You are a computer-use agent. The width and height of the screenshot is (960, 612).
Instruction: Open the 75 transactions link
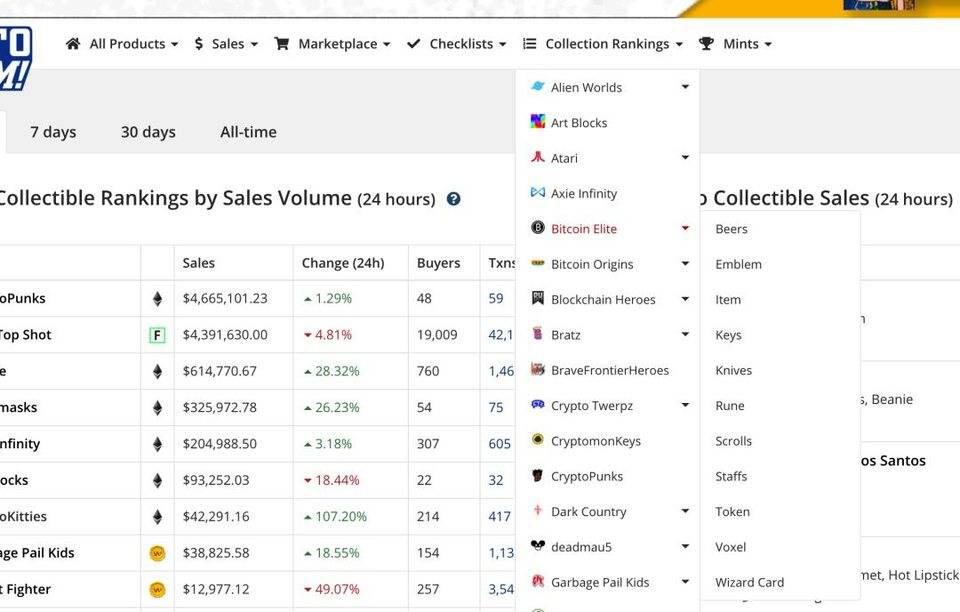[x=496, y=408]
